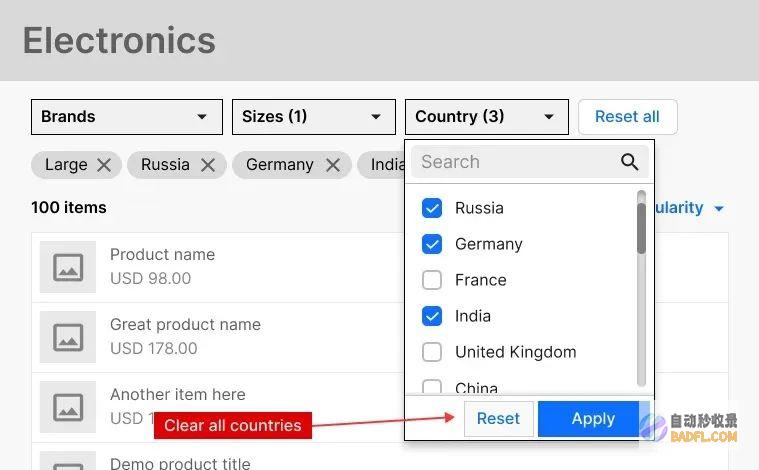Open the popularity sort dropdown arrow

[x=718, y=209]
